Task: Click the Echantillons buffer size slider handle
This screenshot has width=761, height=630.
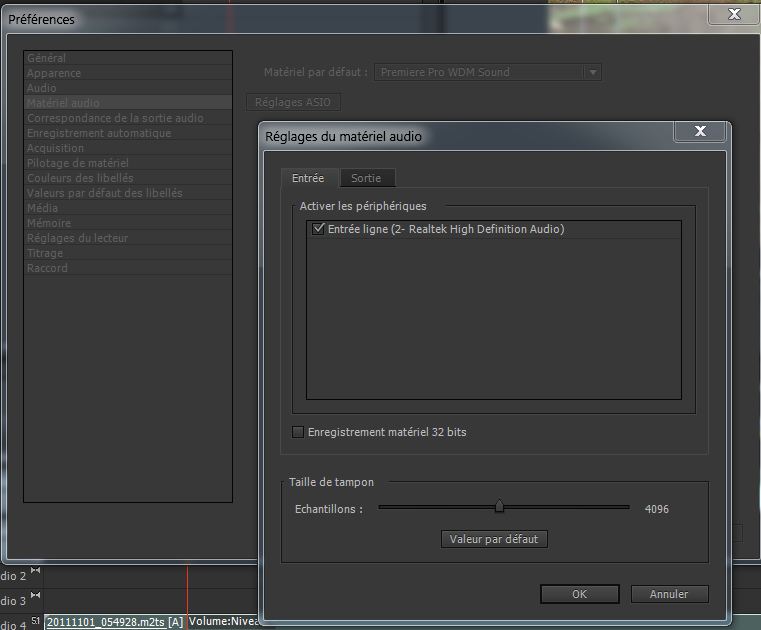Action: [x=499, y=505]
